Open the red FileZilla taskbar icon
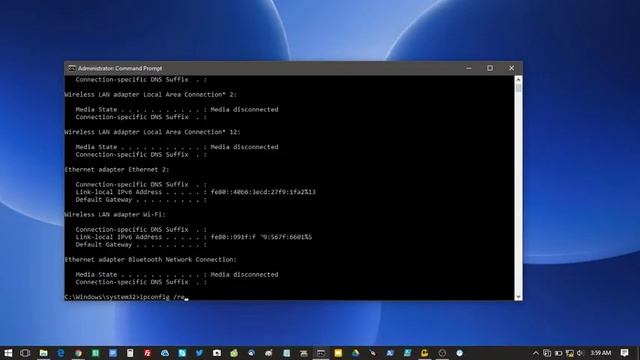640x360 pixels. click(147, 353)
